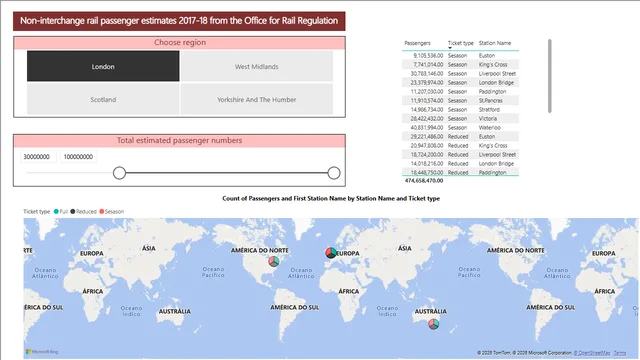
Task: Click the pie chart over North America
Action: pyautogui.click(x=273, y=261)
